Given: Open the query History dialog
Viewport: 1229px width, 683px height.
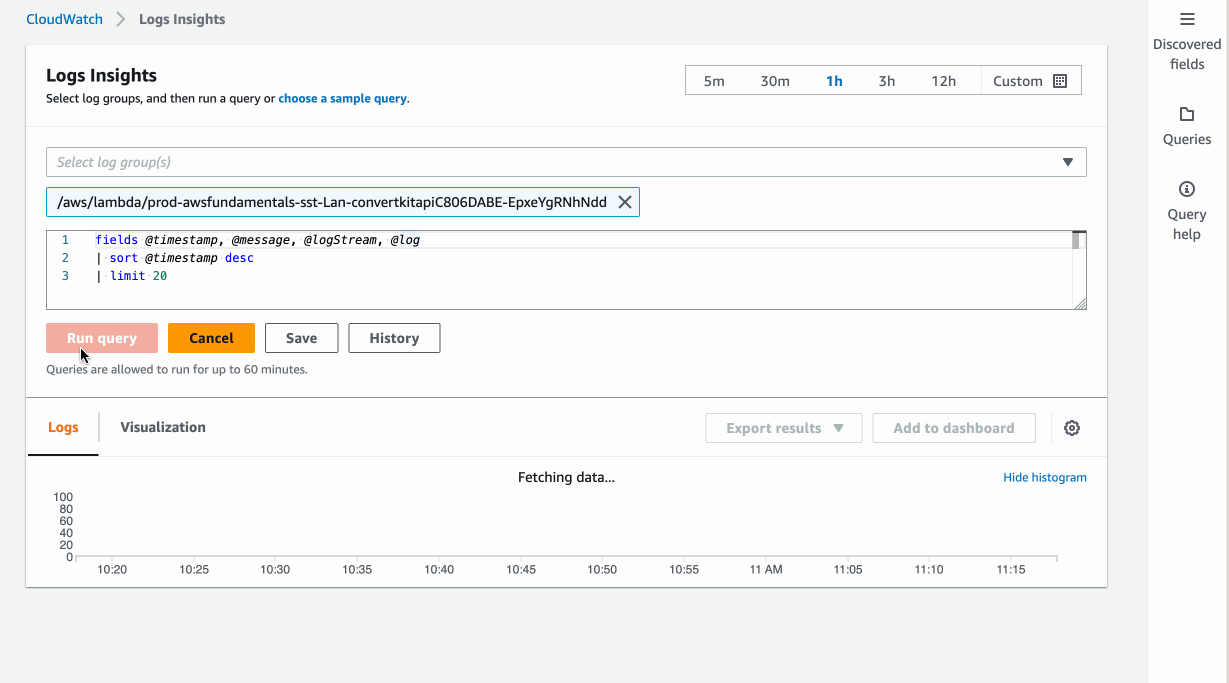Looking at the screenshot, I should pyautogui.click(x=394, y=337).
